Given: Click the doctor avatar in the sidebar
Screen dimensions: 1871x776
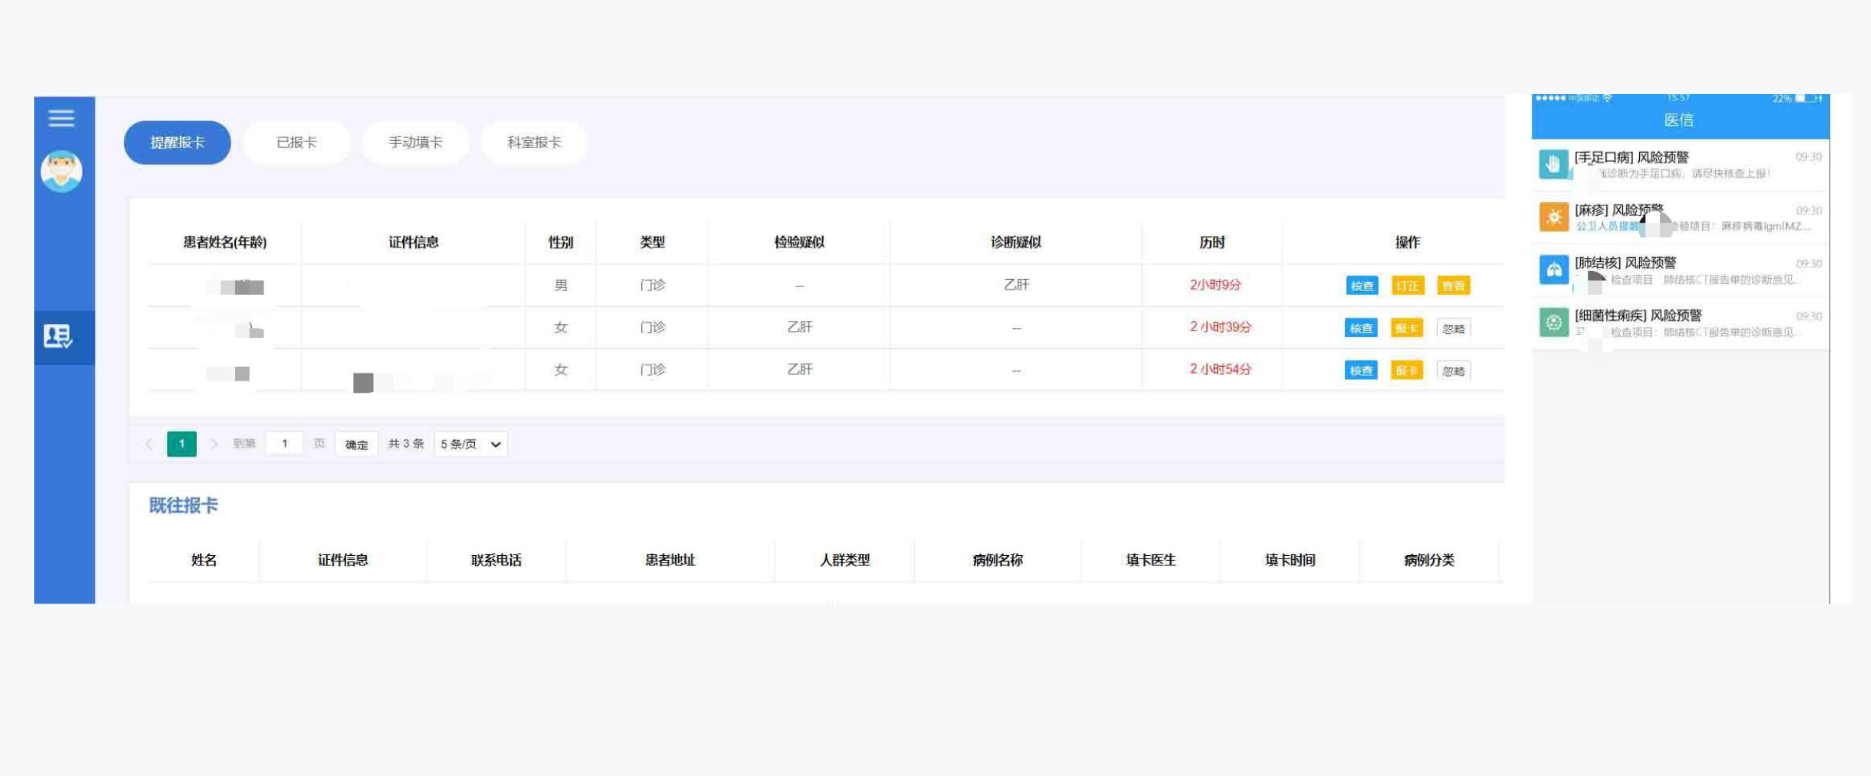Looking at the screenshot, I should pyautogui.click(x=61, y=171).
